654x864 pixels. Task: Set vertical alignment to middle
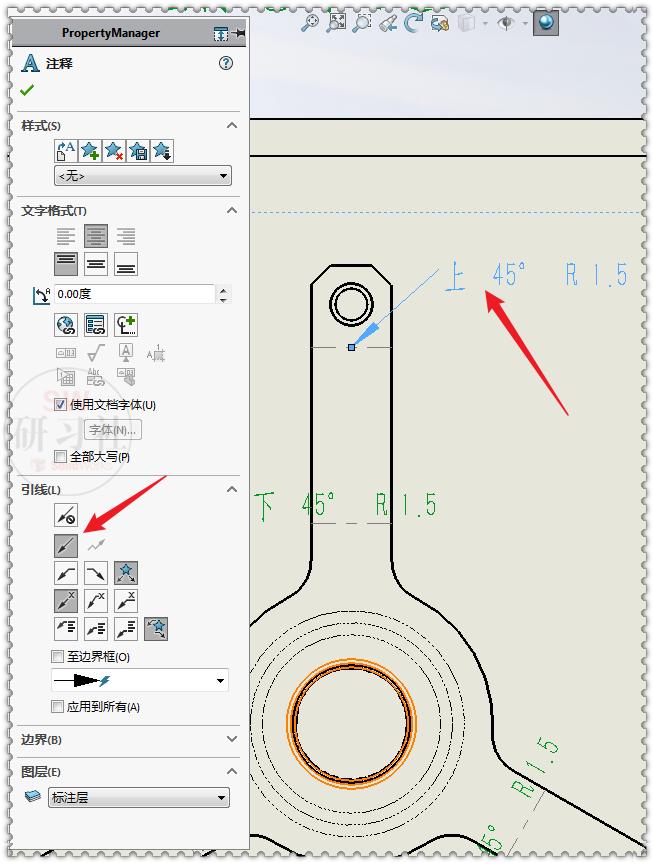[x=96, y=264]
